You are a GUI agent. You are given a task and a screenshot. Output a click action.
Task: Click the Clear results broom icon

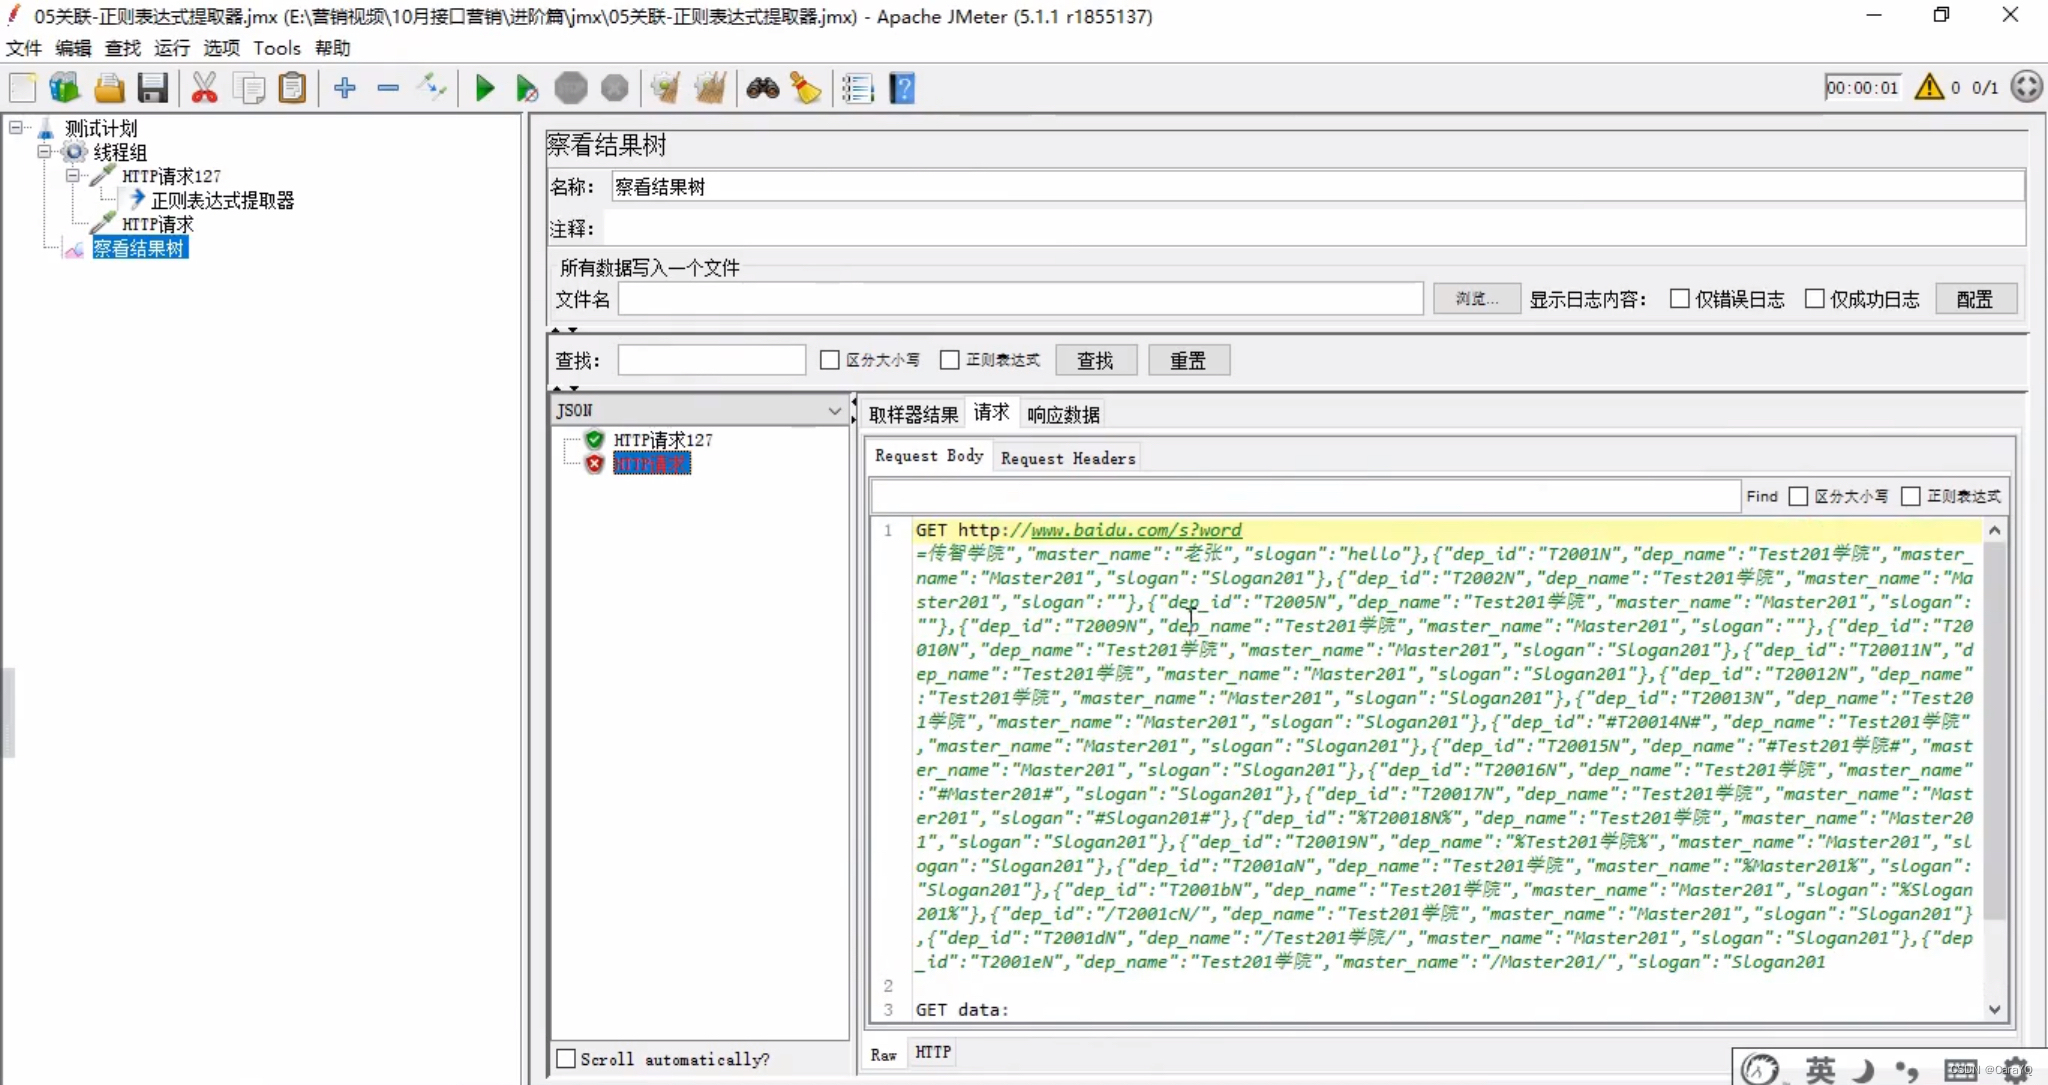[666, 88]
